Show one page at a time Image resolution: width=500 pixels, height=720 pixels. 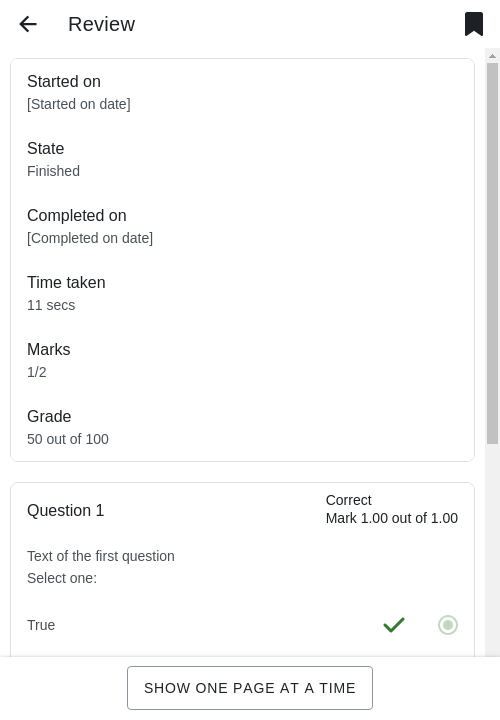coord(250,688)
